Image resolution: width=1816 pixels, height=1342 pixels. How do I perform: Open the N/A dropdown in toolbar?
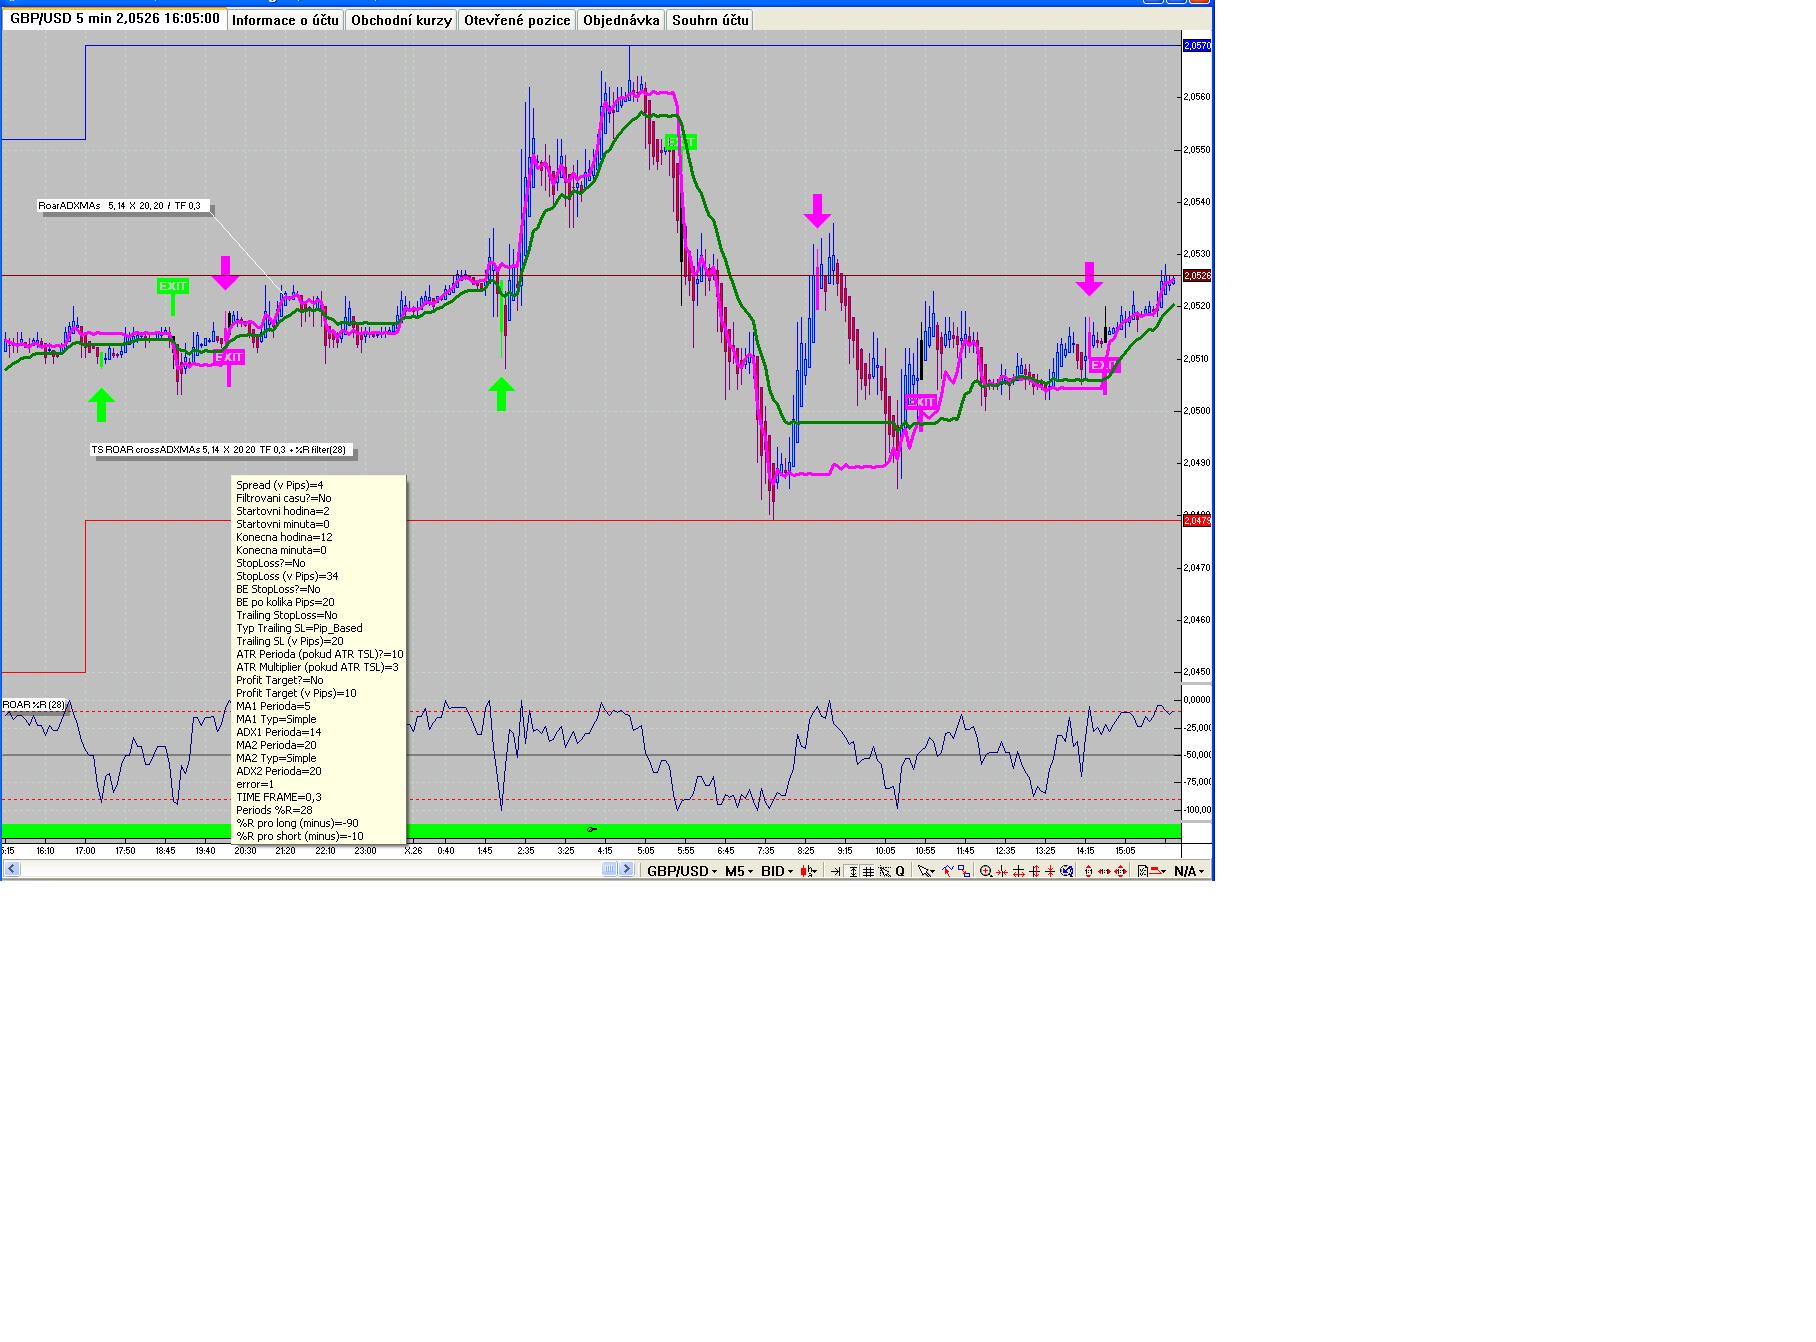pyautogui.click(x=1188, y=871)
